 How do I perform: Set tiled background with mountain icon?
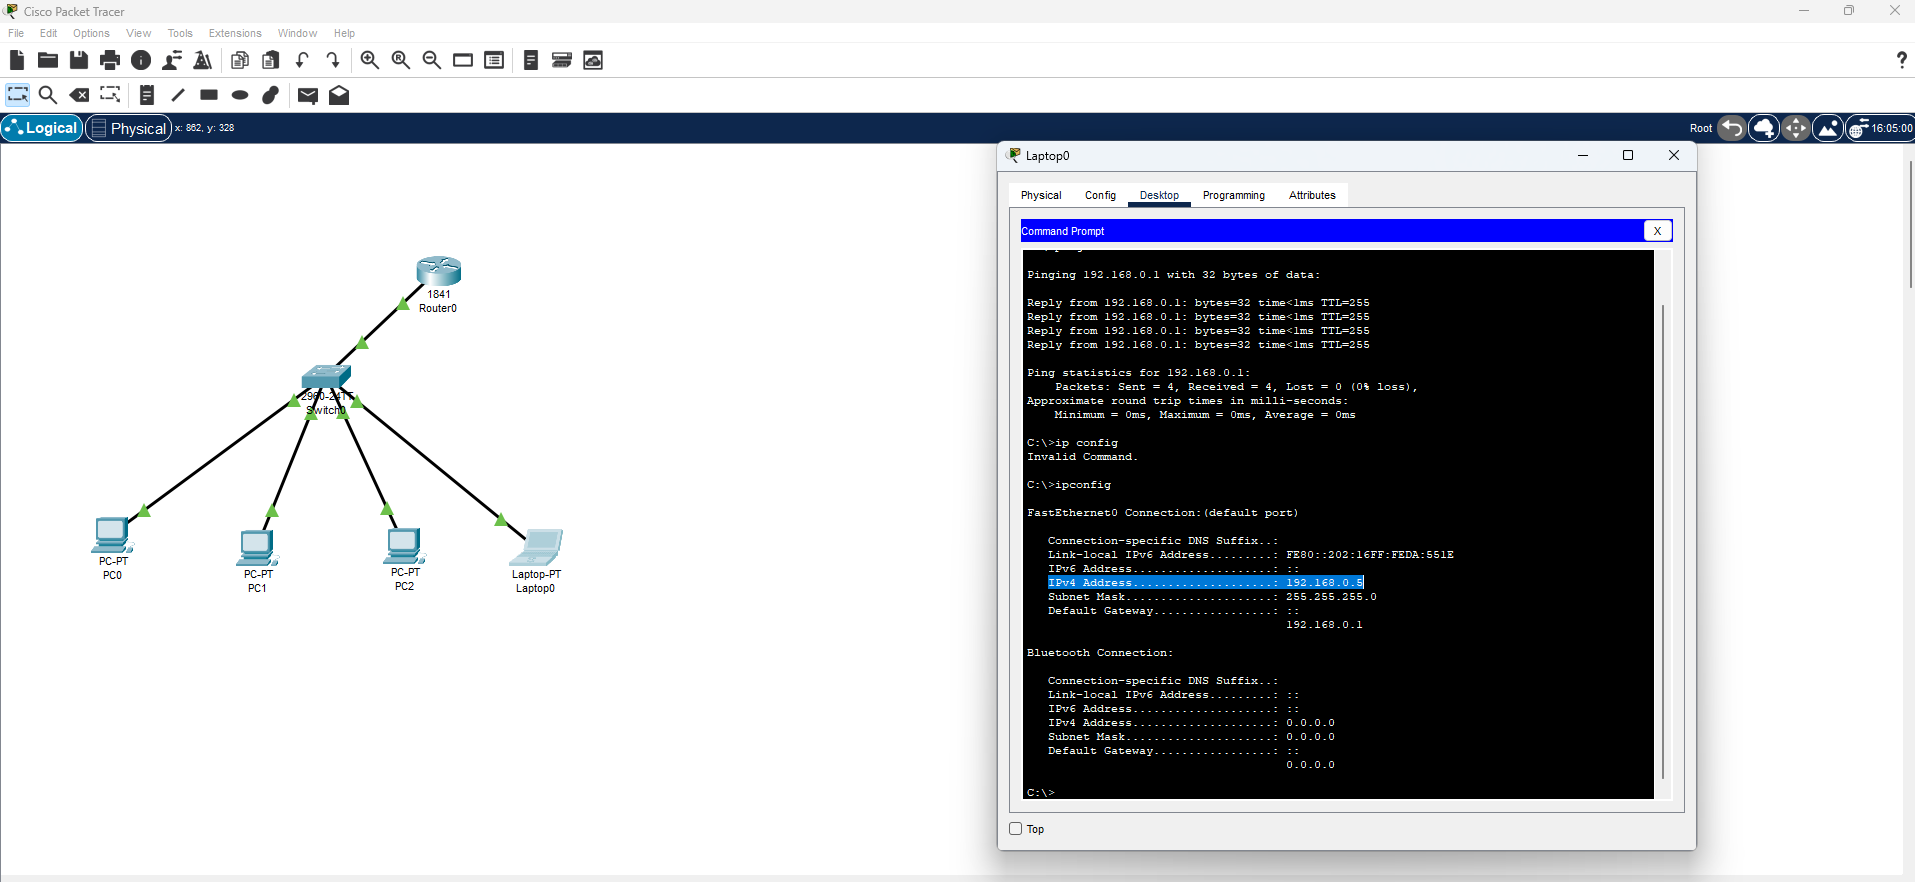(x=1828, y=128)
